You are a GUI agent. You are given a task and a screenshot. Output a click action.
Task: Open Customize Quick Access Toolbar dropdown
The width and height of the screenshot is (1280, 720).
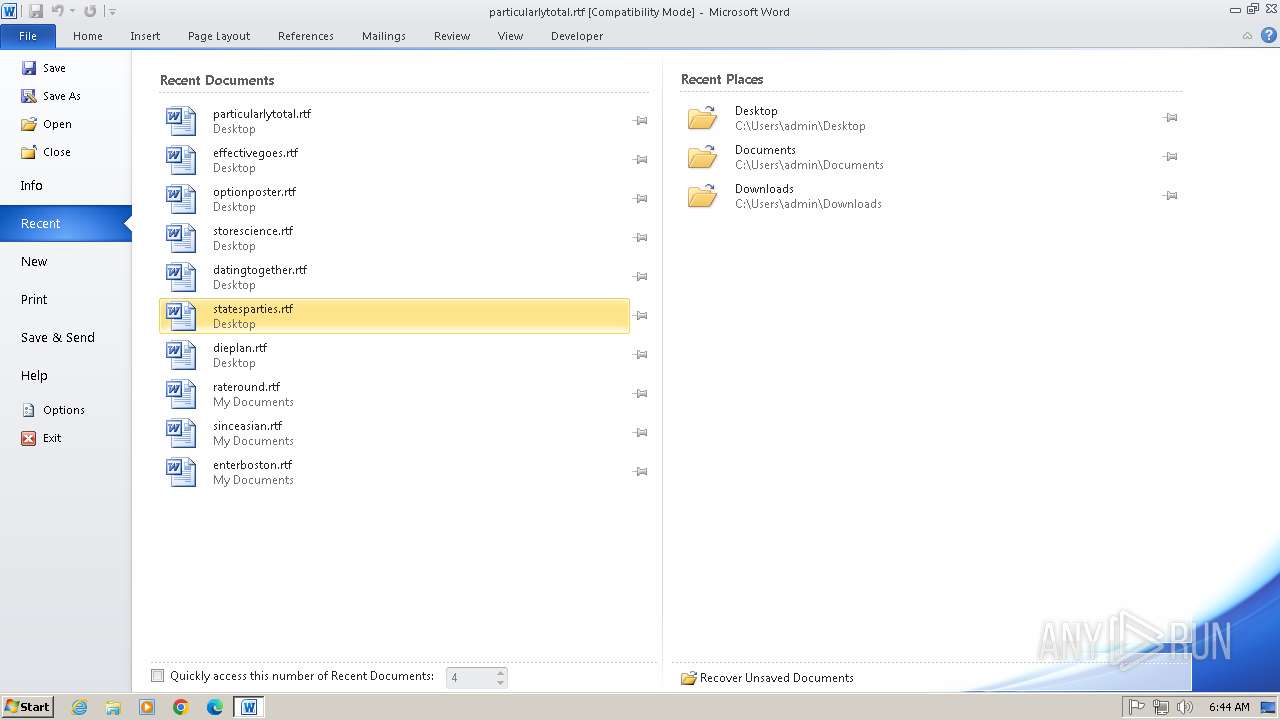click(x=112, y=12)
